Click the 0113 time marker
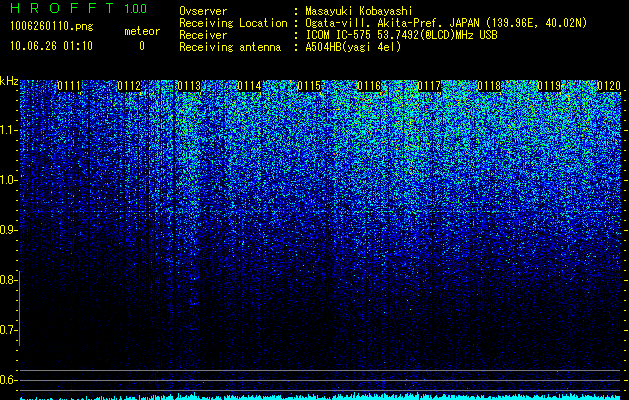The width and height of the screenshot is (629, 400). pyautogui.click(x=189, y=86)
